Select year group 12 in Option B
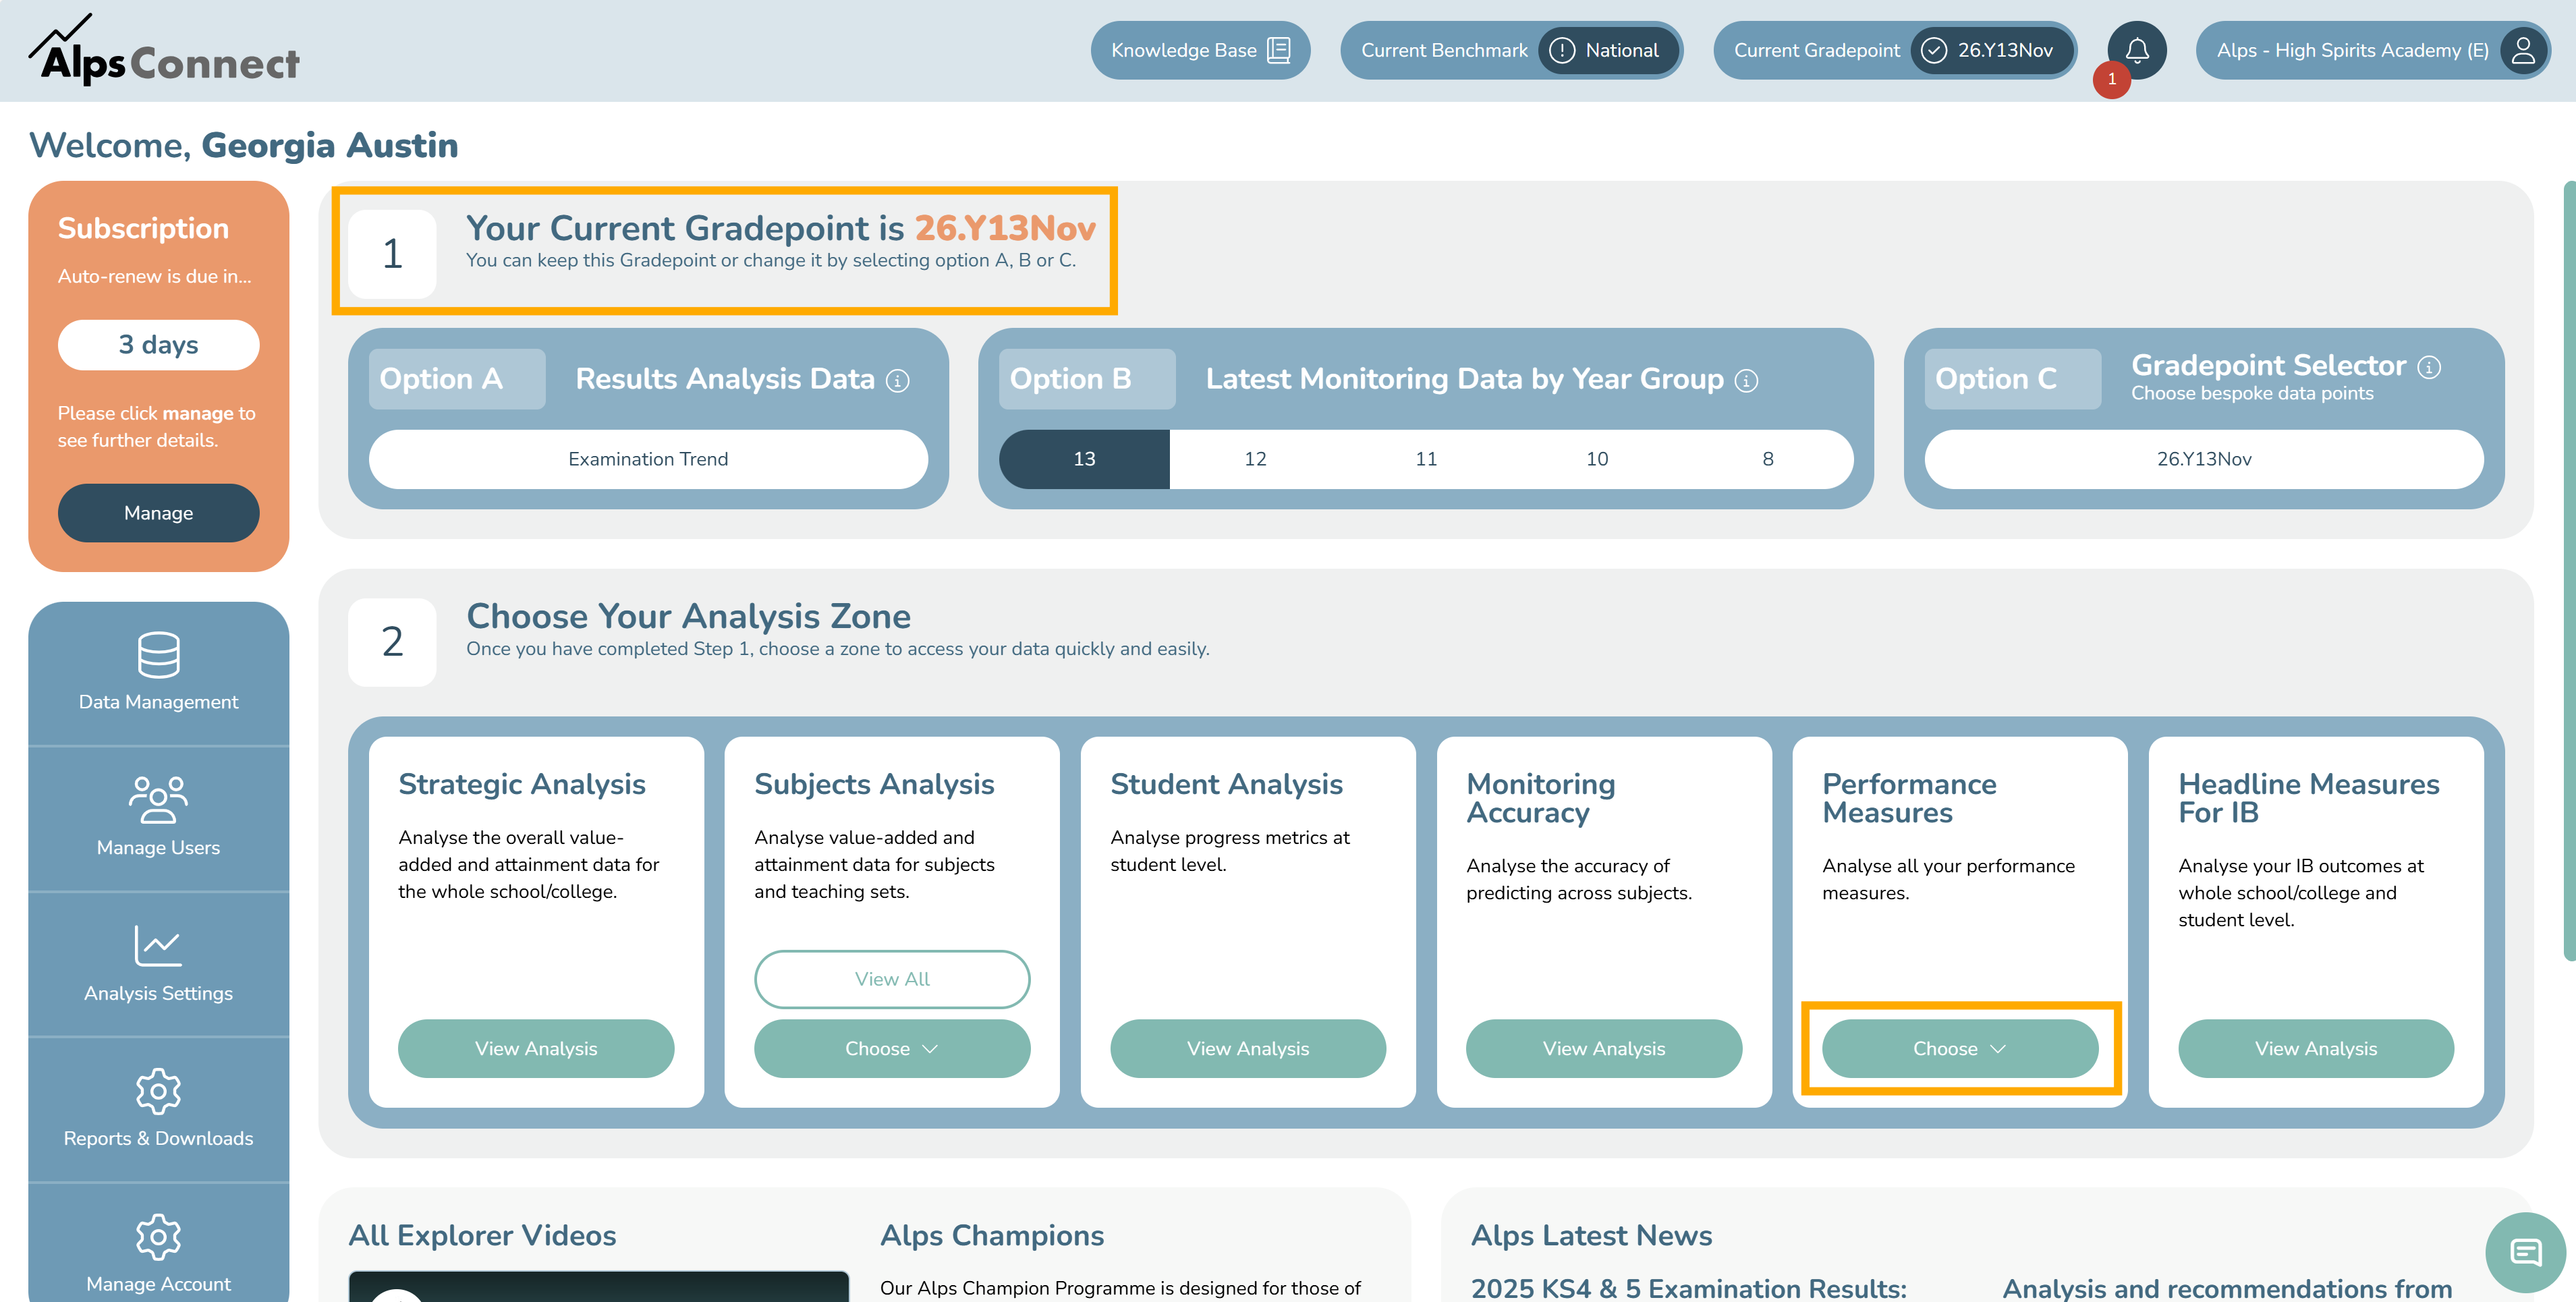The height and width of the screenshot is (1302, 2576). 1255,459
